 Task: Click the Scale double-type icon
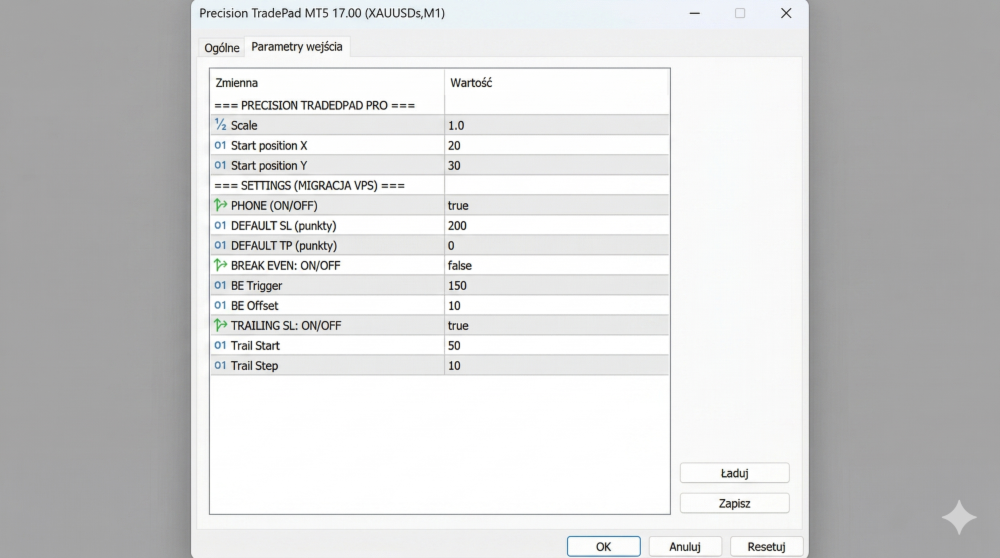point(220,125)
